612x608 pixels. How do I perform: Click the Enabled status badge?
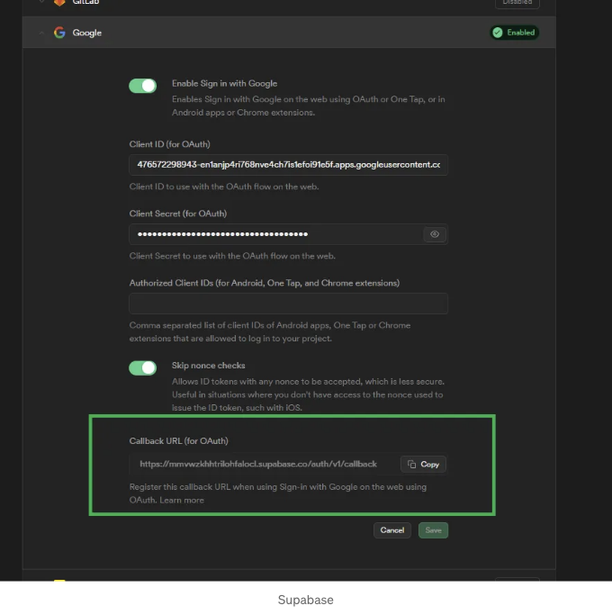point(514,32)
